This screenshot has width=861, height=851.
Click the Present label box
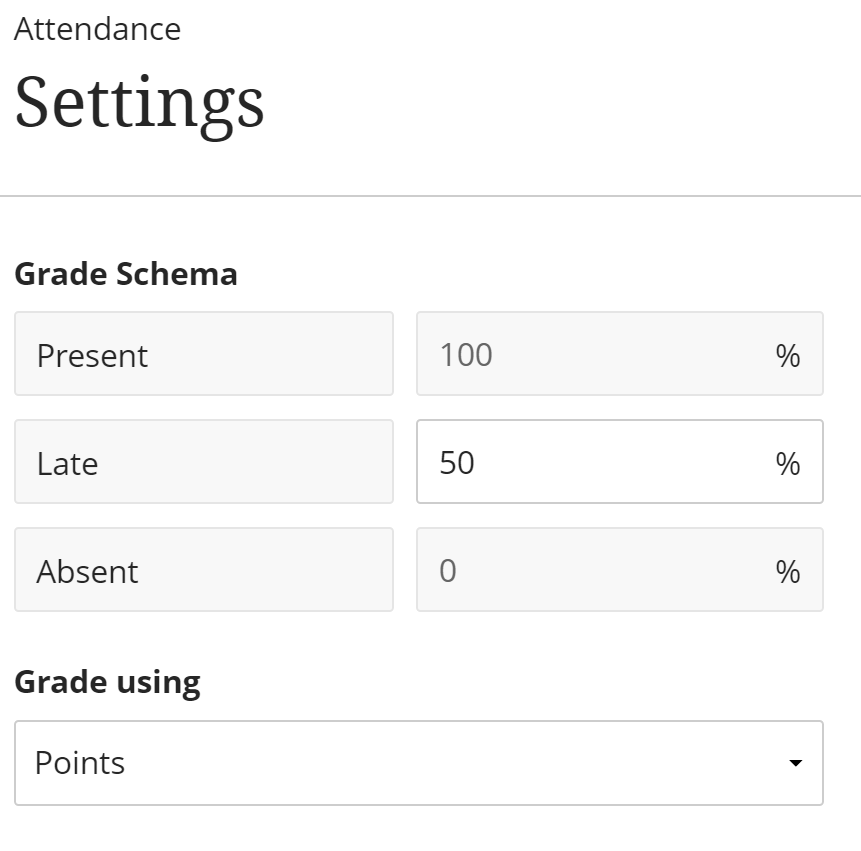tap(203, 354)
